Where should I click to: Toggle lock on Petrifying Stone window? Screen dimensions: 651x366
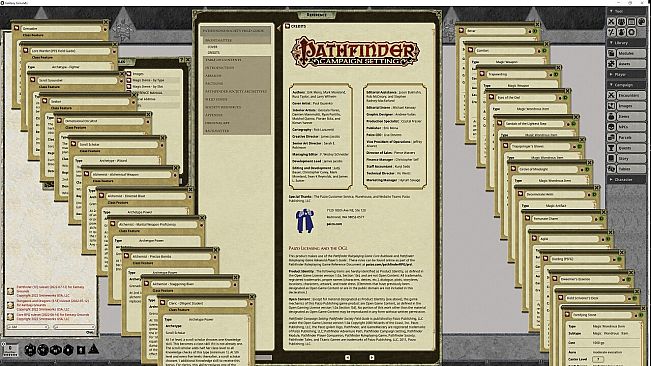pos(635,315)
